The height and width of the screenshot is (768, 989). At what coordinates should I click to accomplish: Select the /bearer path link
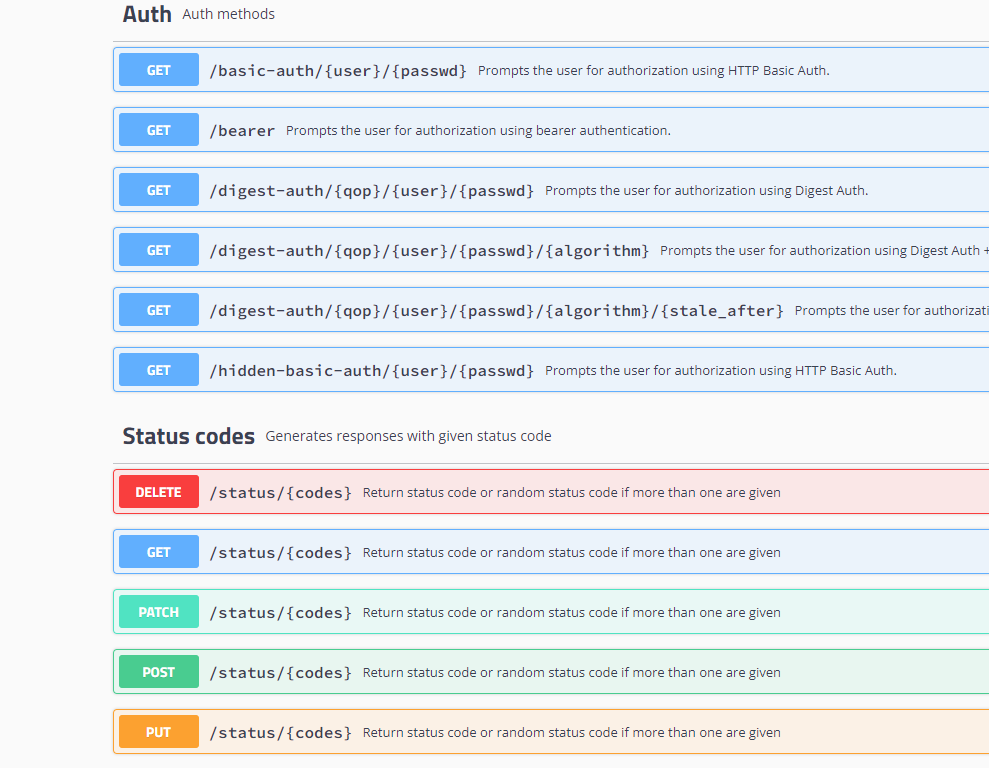(x=242, y=131)
